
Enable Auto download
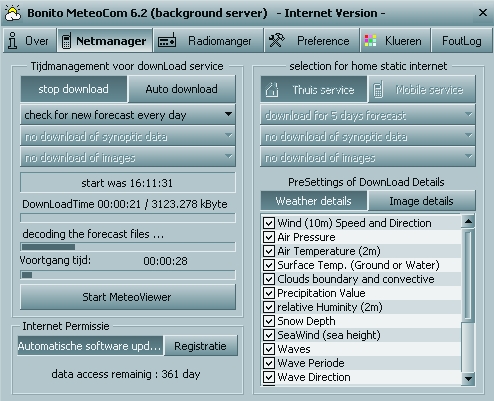[x=181, y=89]
